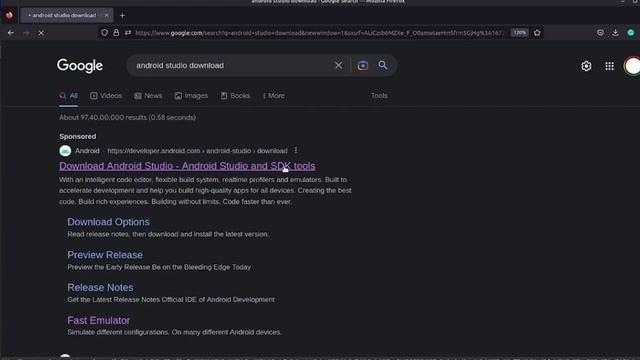Open the tracking protection shield icon

pyautogui.click(x=104, y=33)
